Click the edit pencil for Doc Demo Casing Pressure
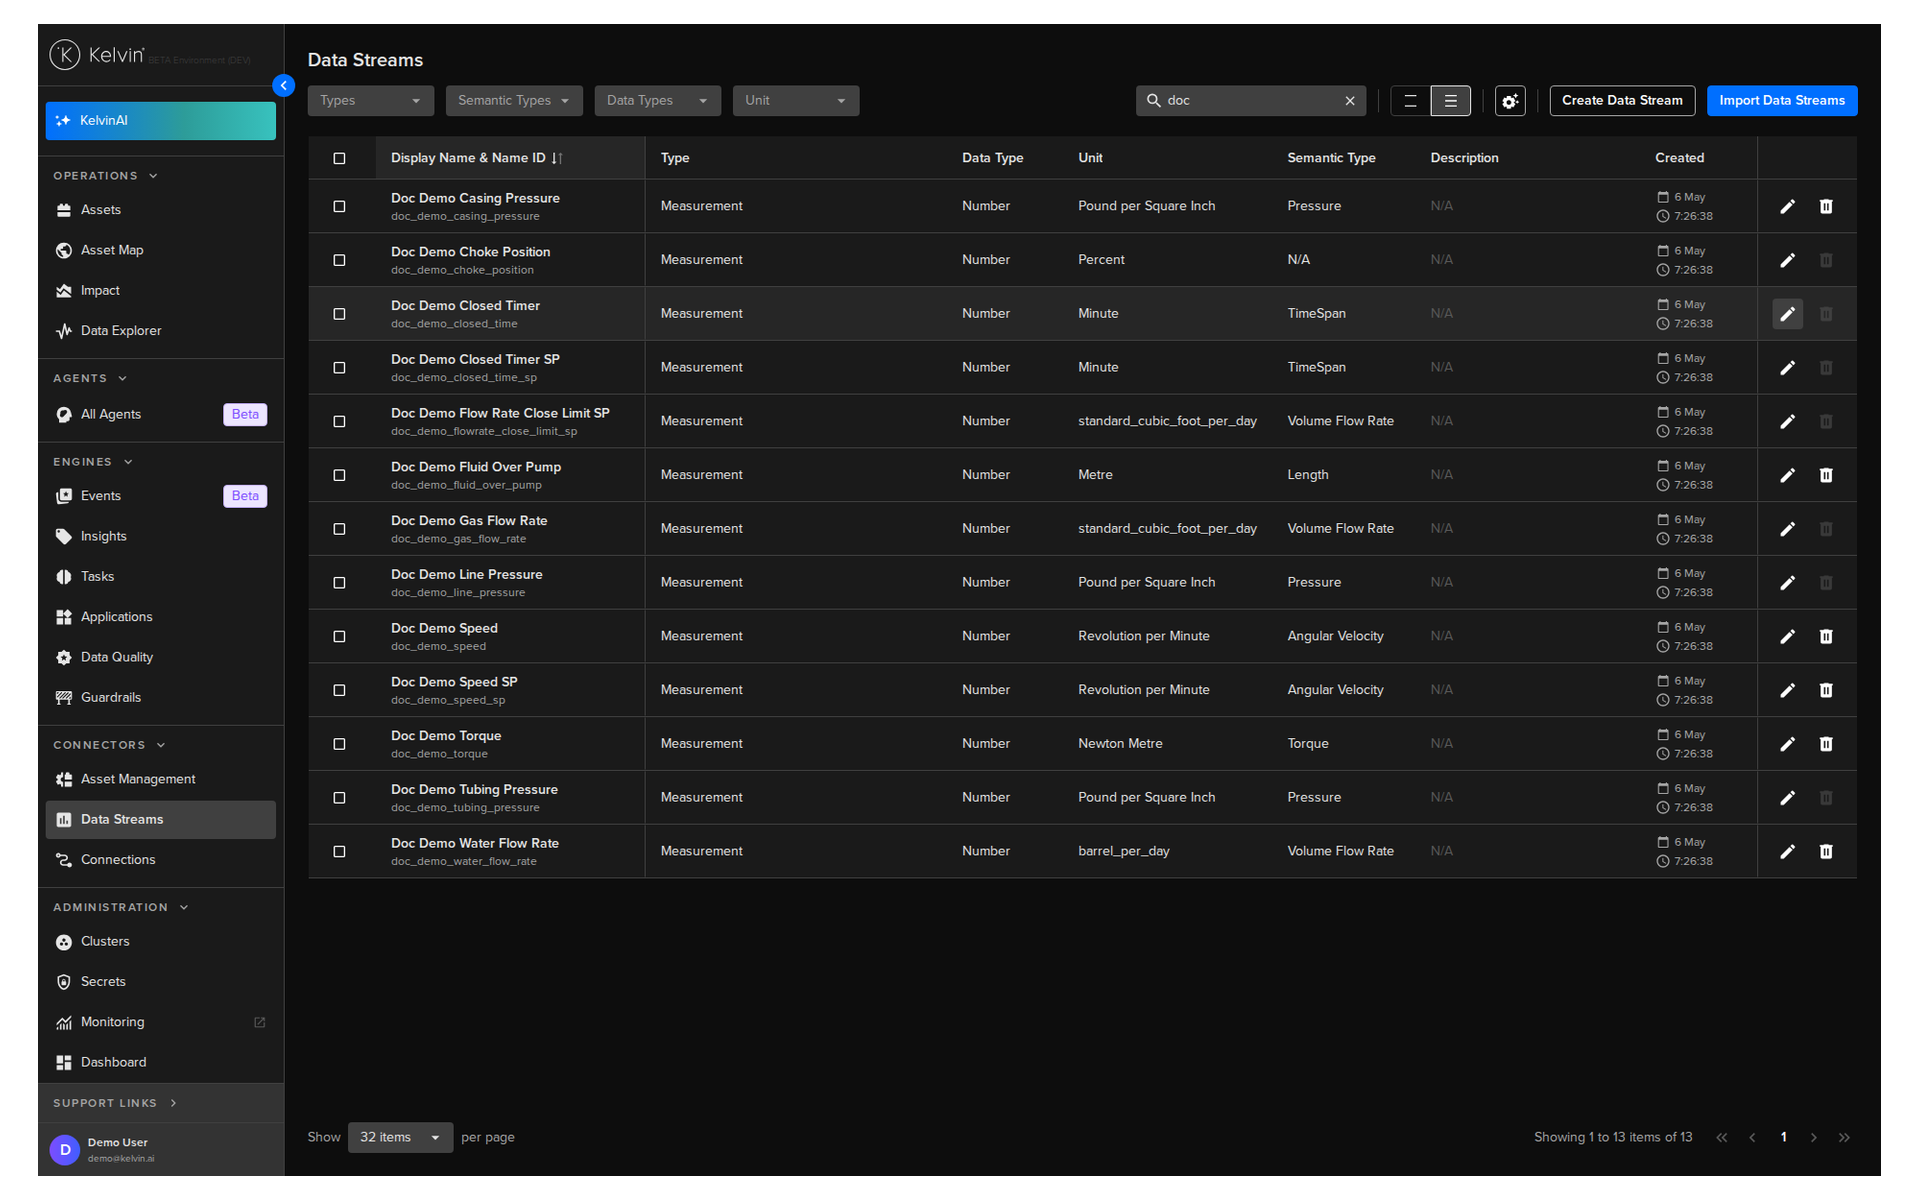The height and width of the screenshot is (1200, 1920). pos(1787,206)
